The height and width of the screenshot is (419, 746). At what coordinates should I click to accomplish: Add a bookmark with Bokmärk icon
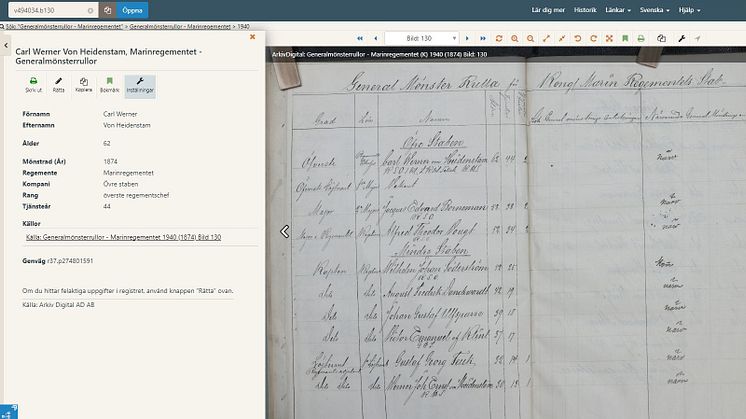pyautogui.click(x=110, y=84)
